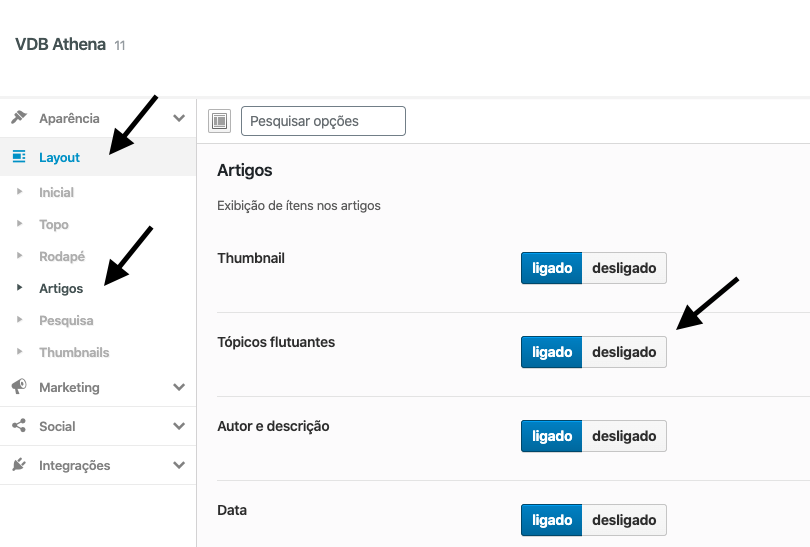810x547 pixels.
Task: Click the Layout section icon
Action: coord(19,157)
